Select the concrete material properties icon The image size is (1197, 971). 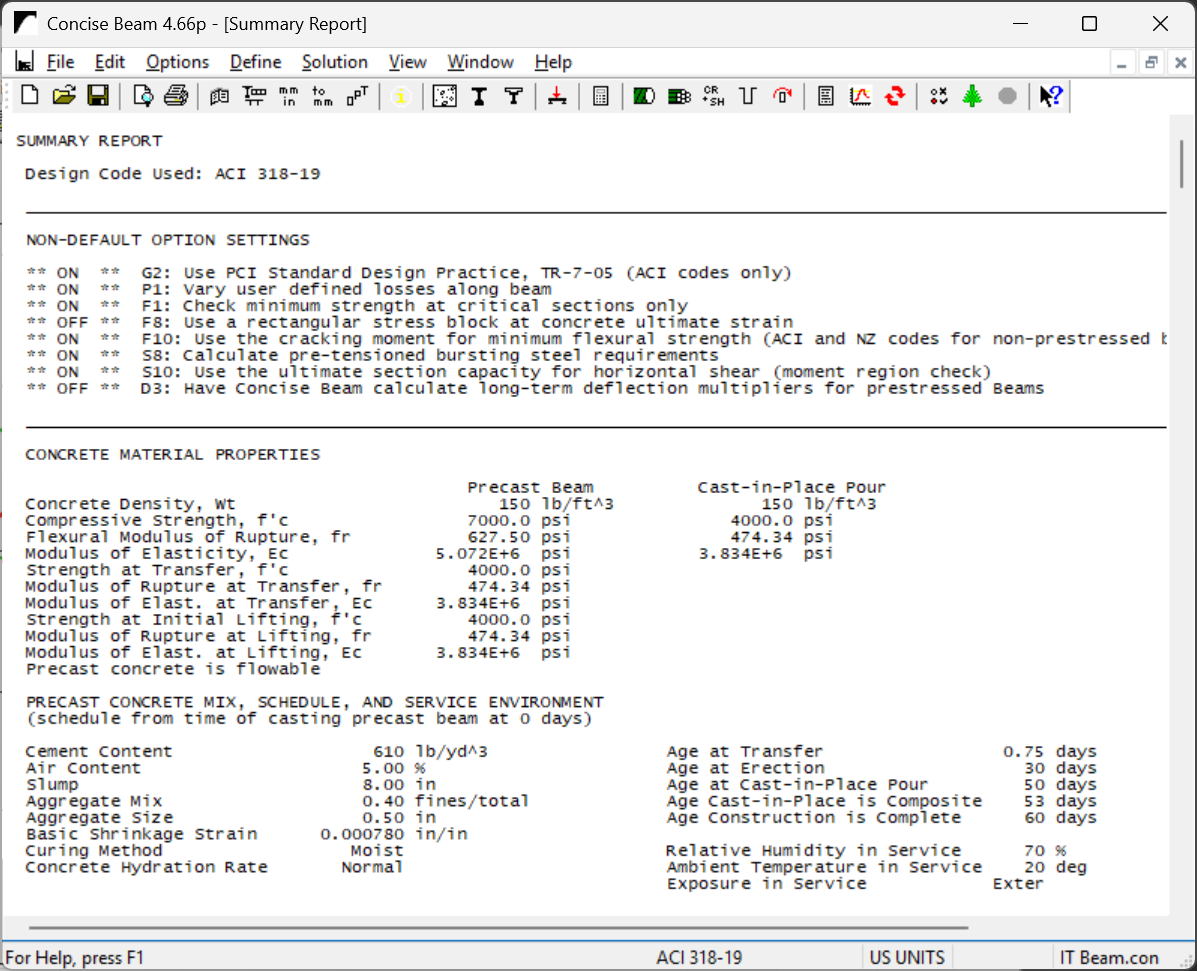444,96
